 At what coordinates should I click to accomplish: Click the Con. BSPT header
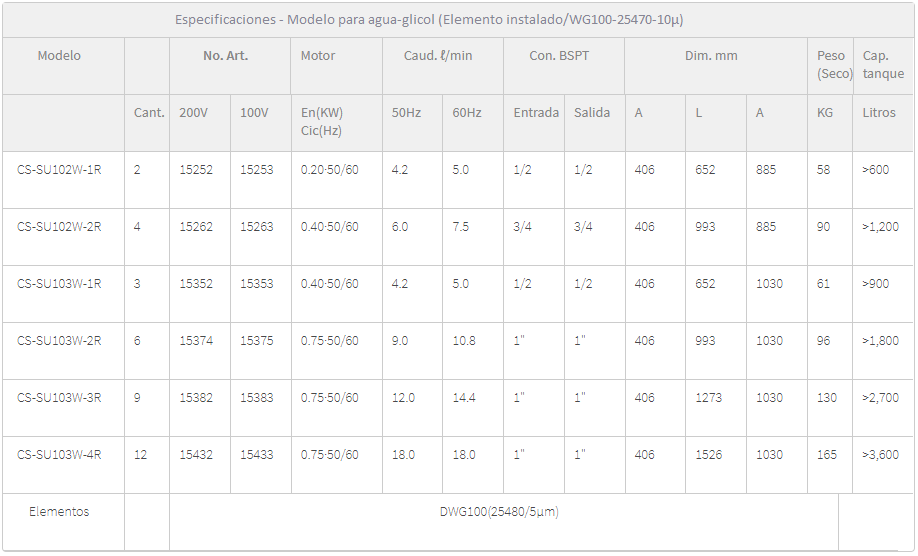click(559, 56)
